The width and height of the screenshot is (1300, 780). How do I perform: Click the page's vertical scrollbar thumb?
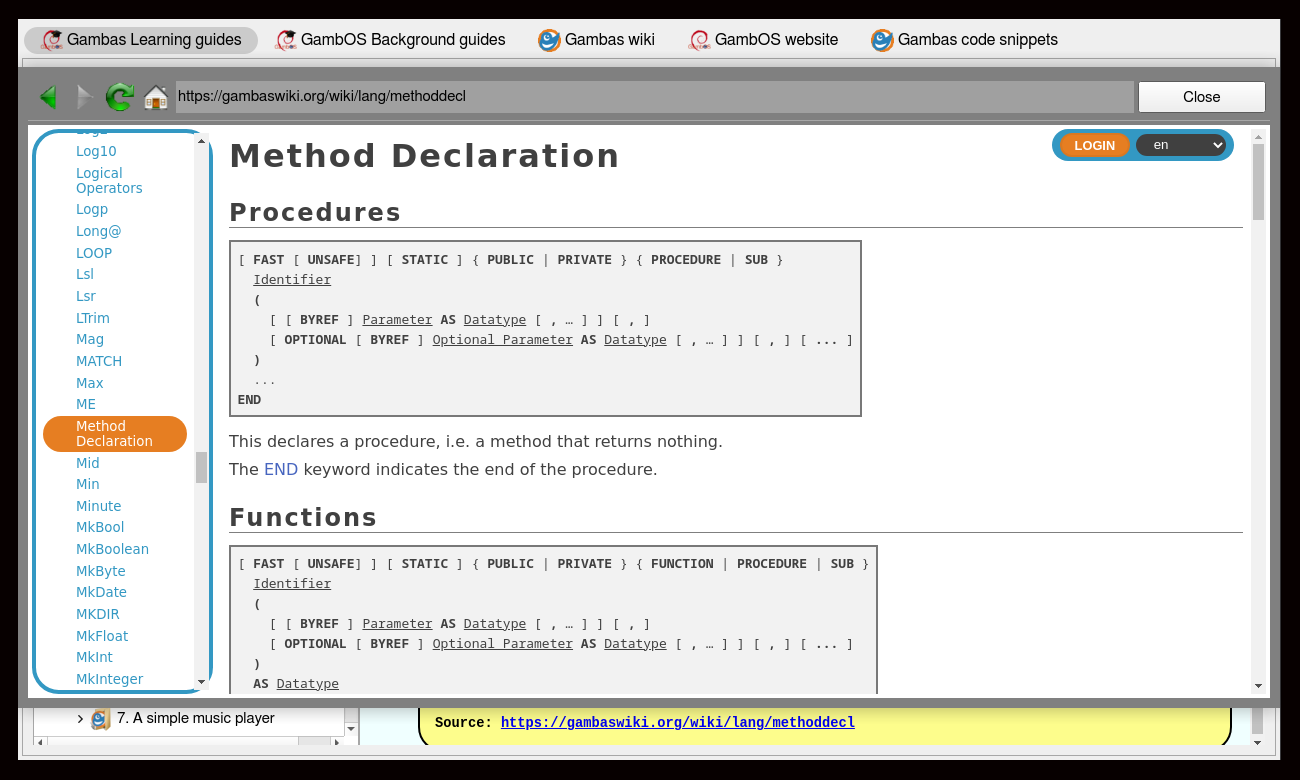[1258, 180]
